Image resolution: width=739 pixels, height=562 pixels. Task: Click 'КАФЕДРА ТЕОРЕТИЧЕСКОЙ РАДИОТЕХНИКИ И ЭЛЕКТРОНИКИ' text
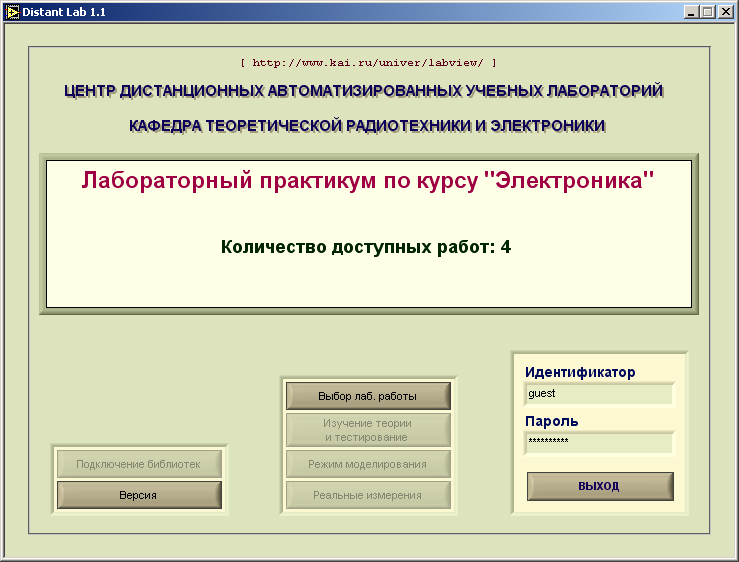tap(367, 126)
